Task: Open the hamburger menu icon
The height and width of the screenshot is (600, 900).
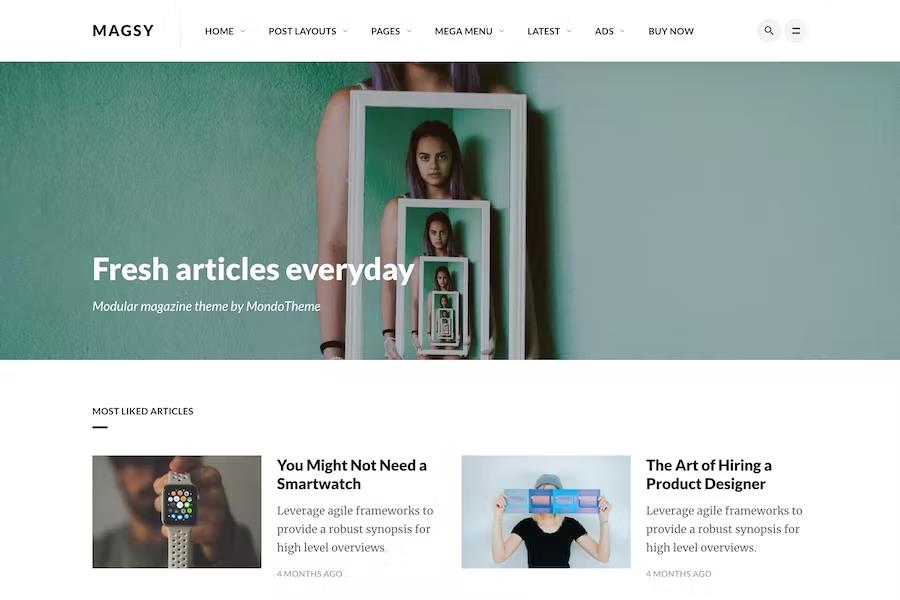Action: tap(796, 30)
